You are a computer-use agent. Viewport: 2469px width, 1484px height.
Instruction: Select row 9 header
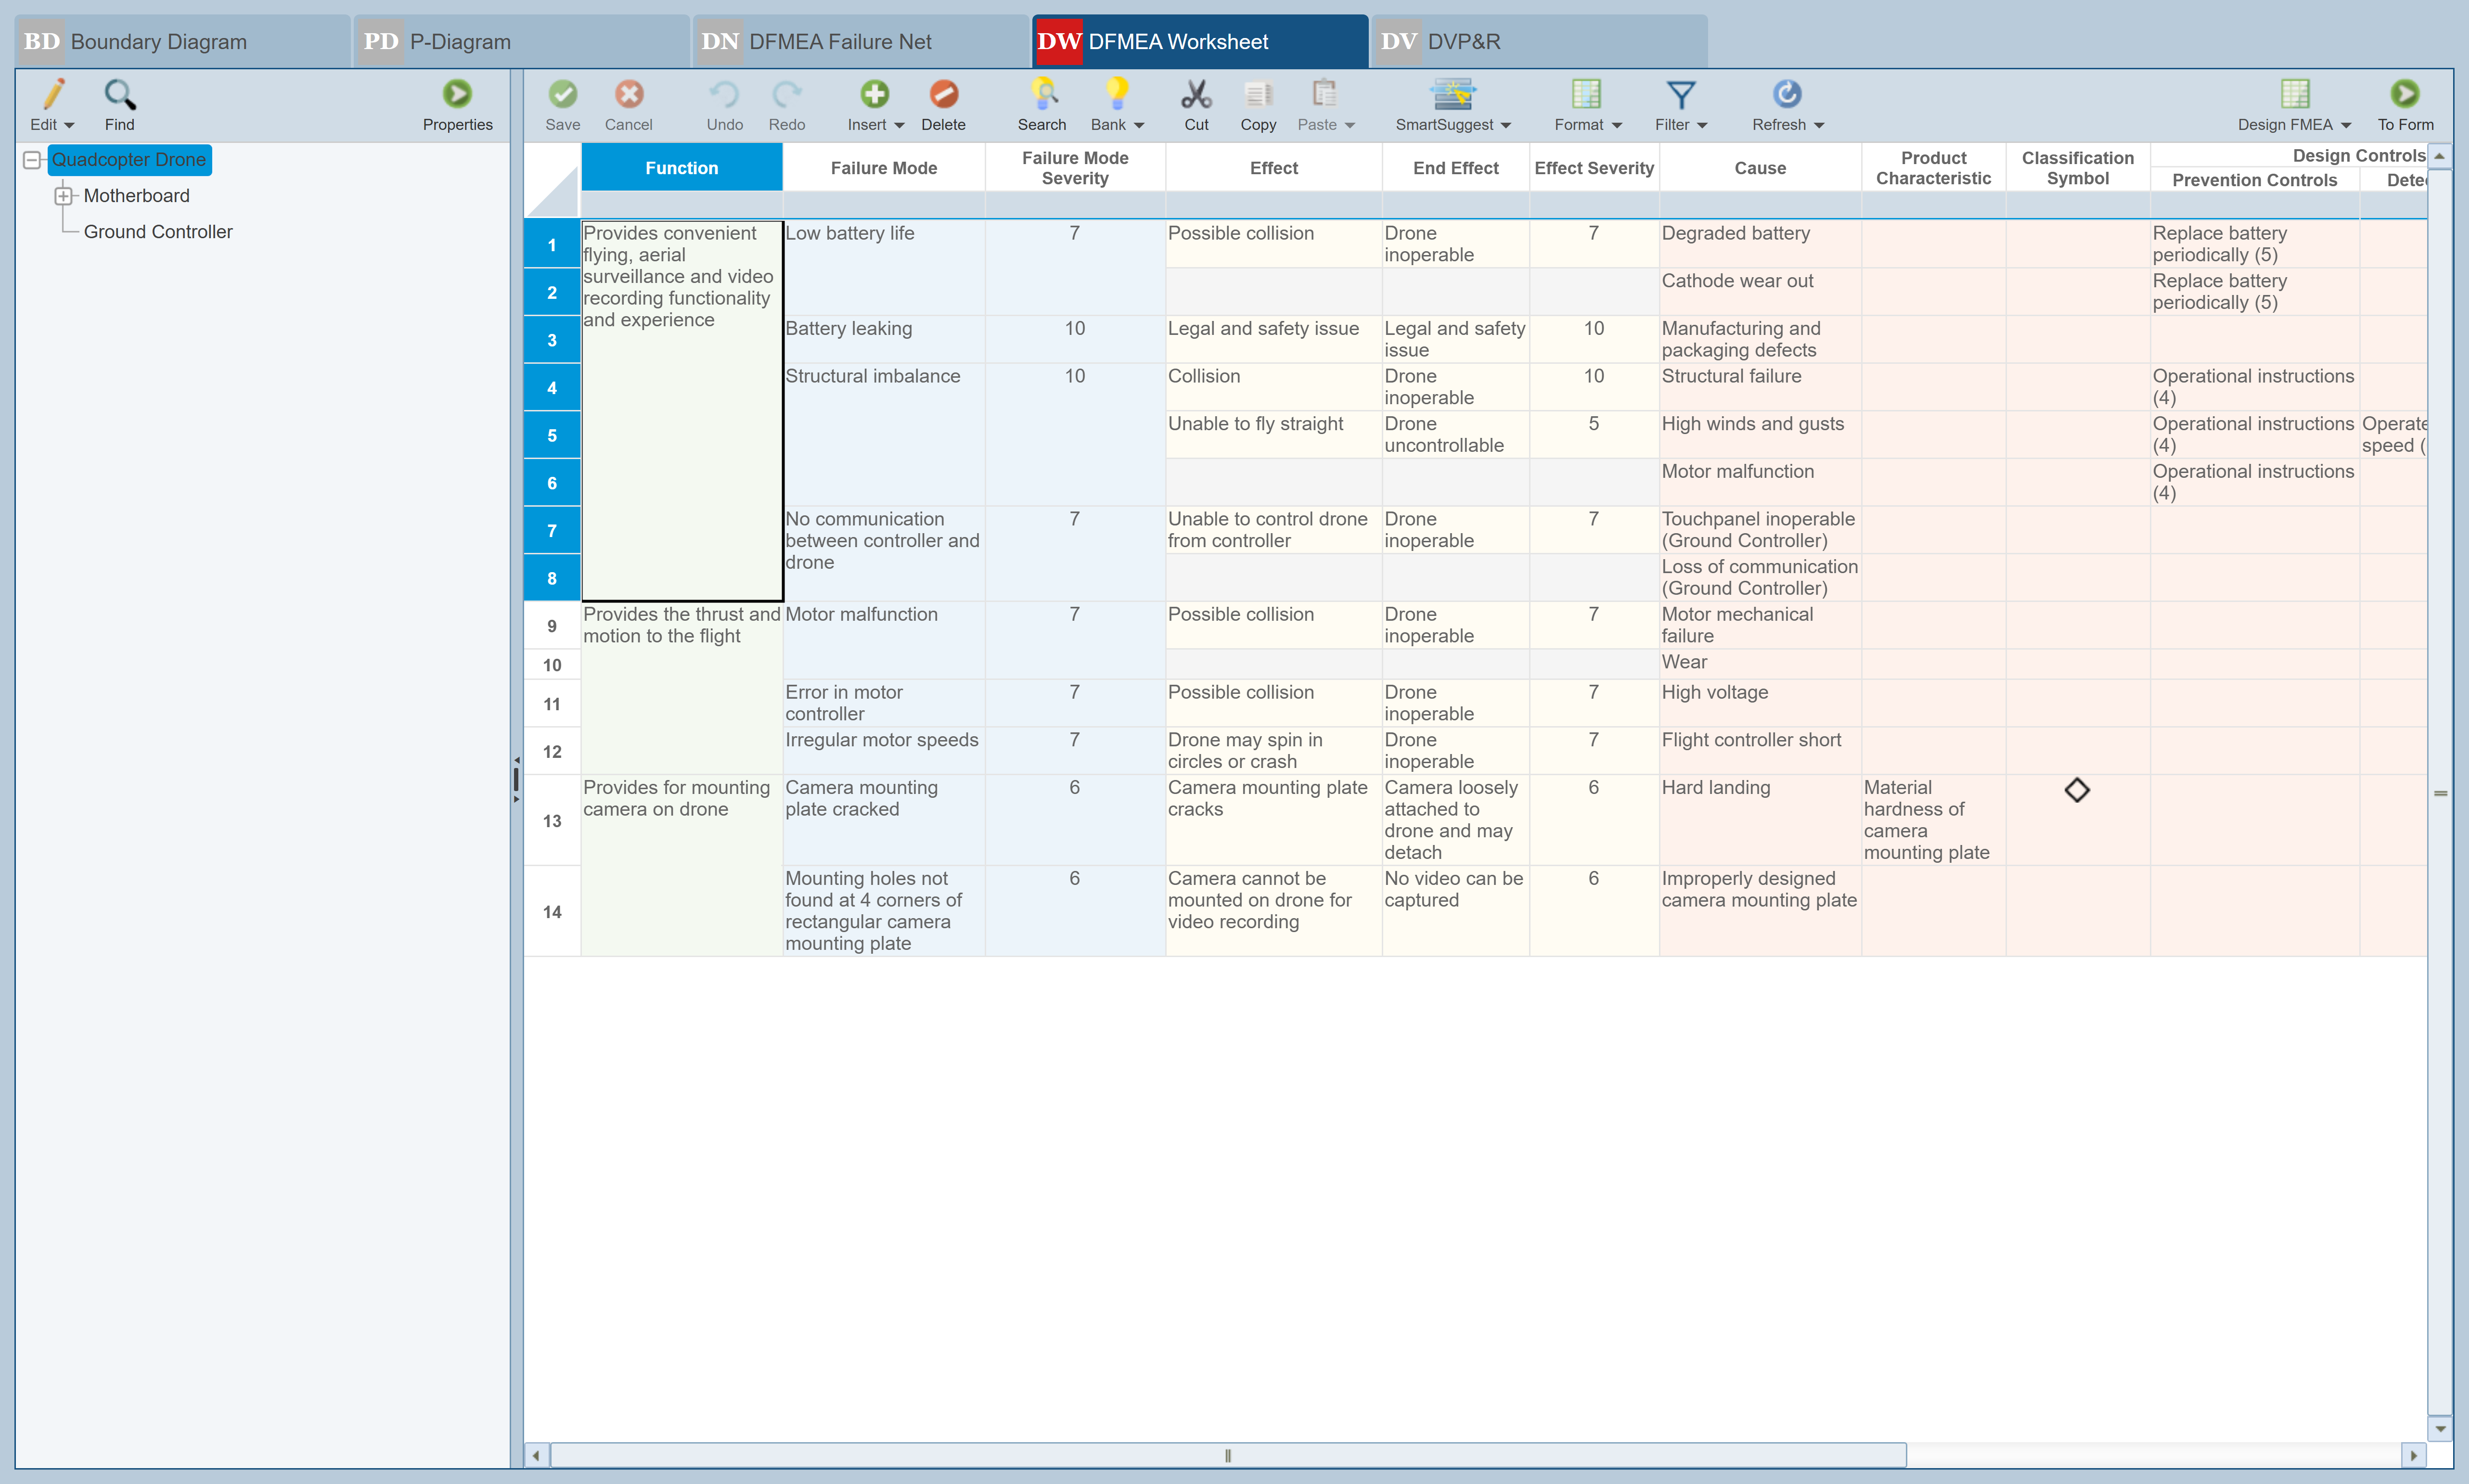[x=552, y=626]
